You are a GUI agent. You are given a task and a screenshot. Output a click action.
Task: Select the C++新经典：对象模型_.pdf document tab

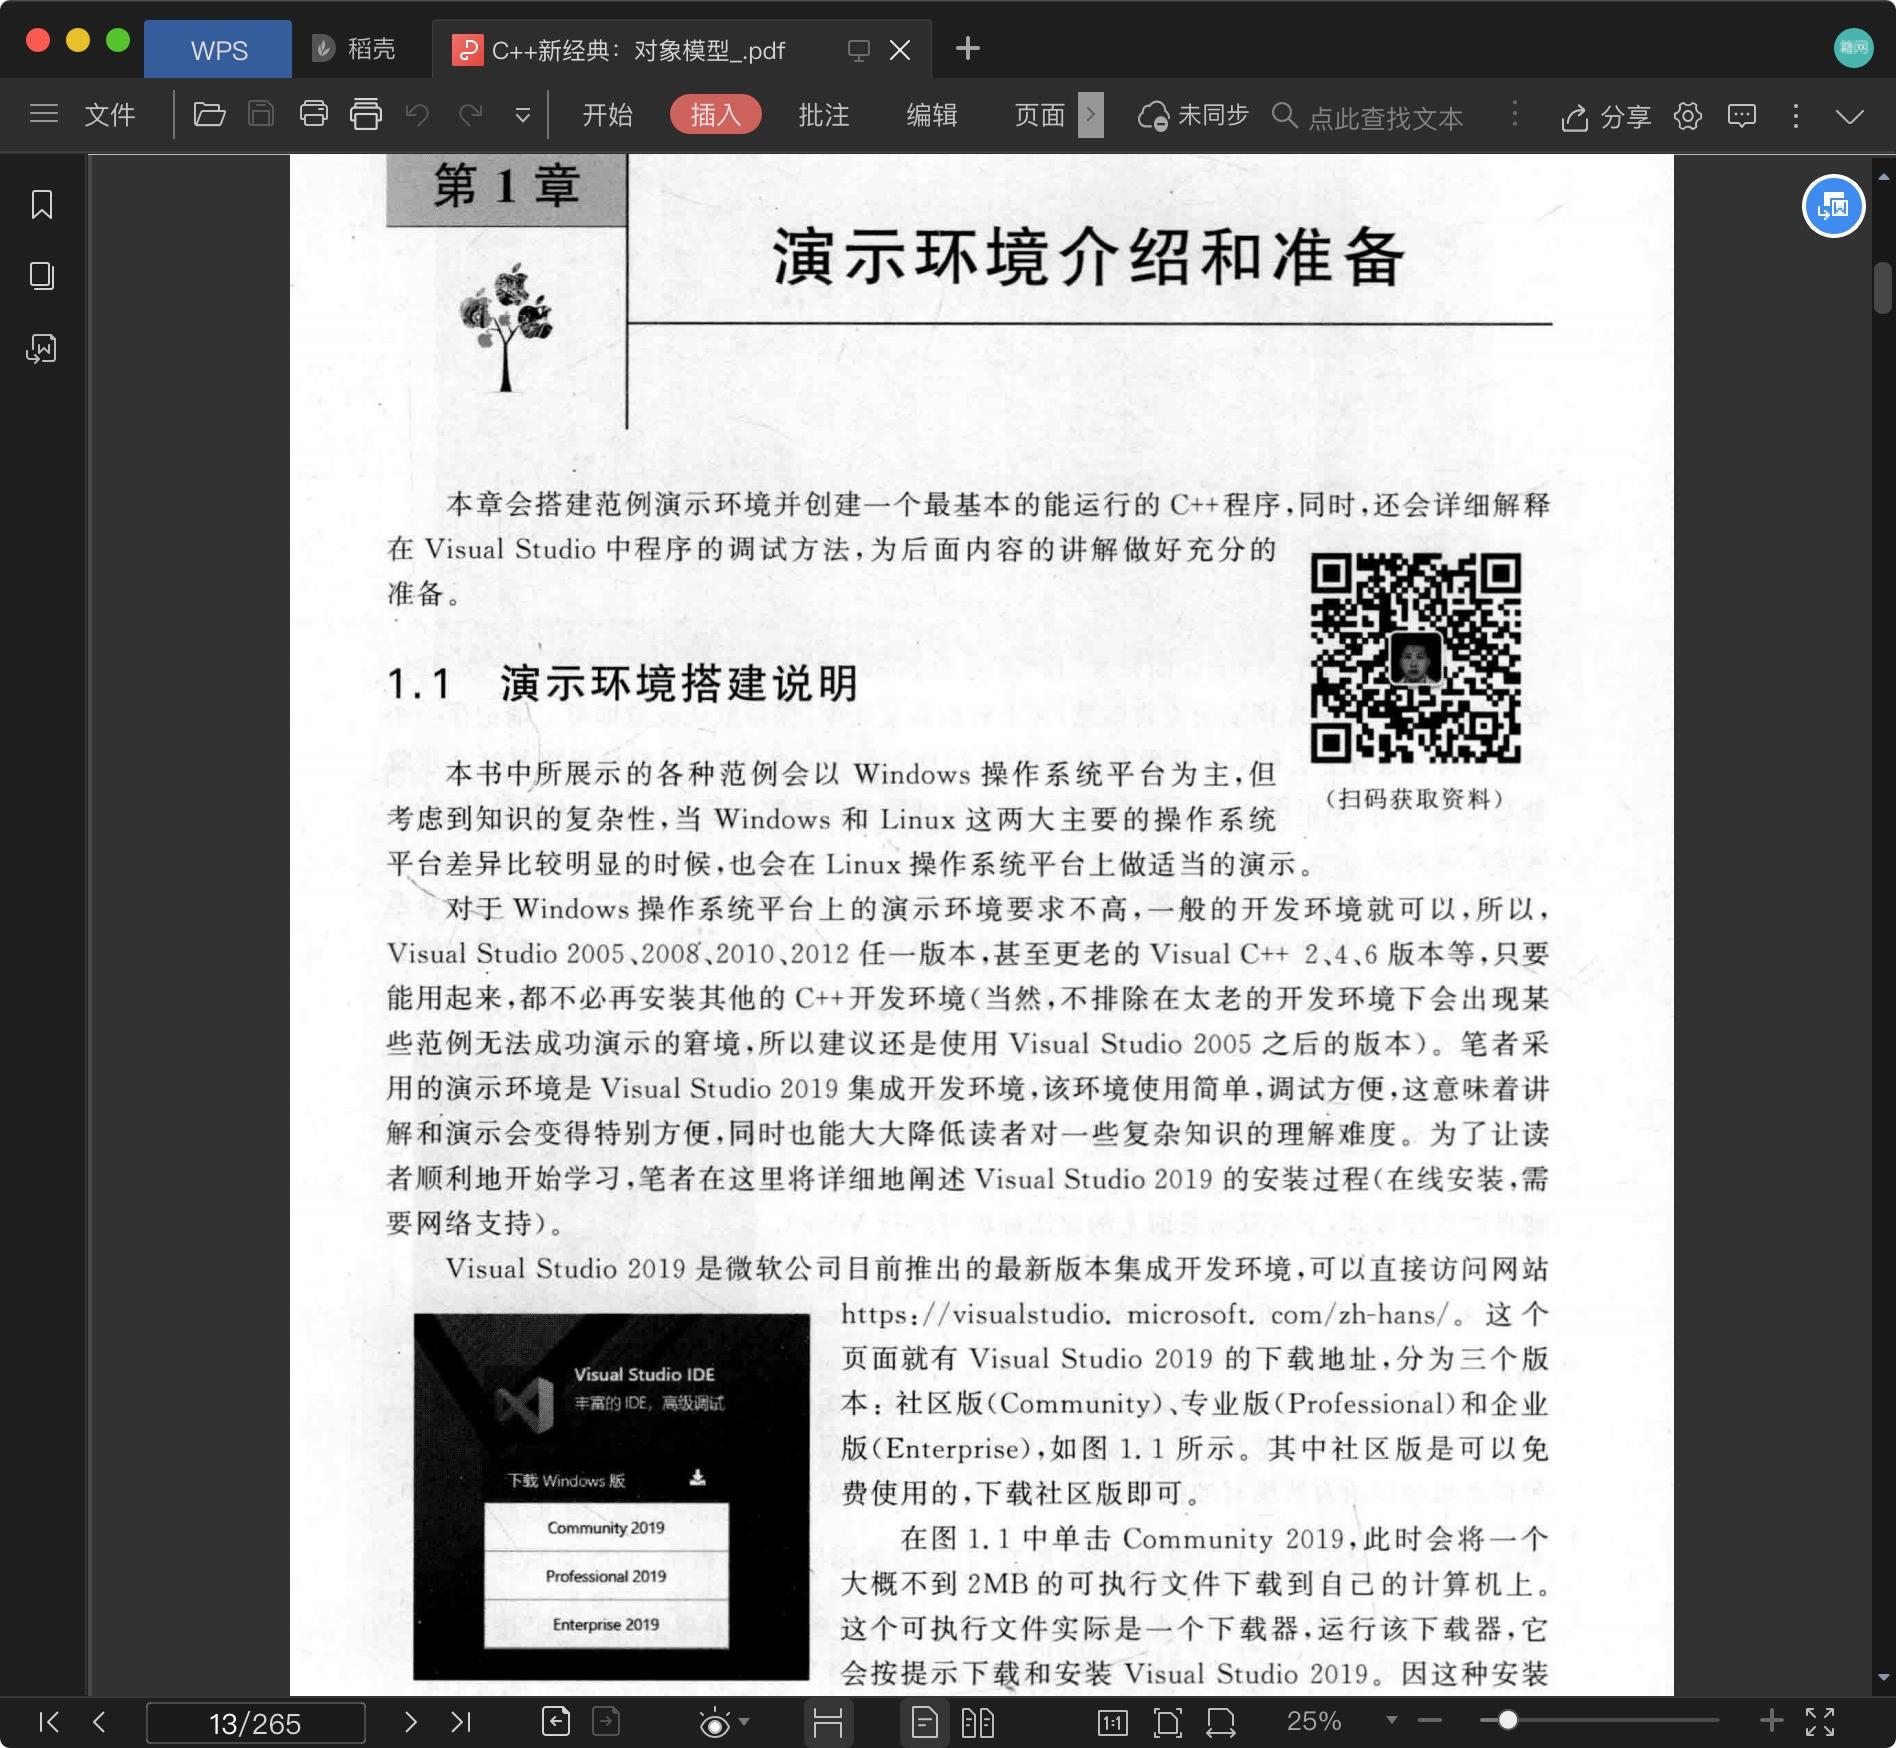click(640, 50)
